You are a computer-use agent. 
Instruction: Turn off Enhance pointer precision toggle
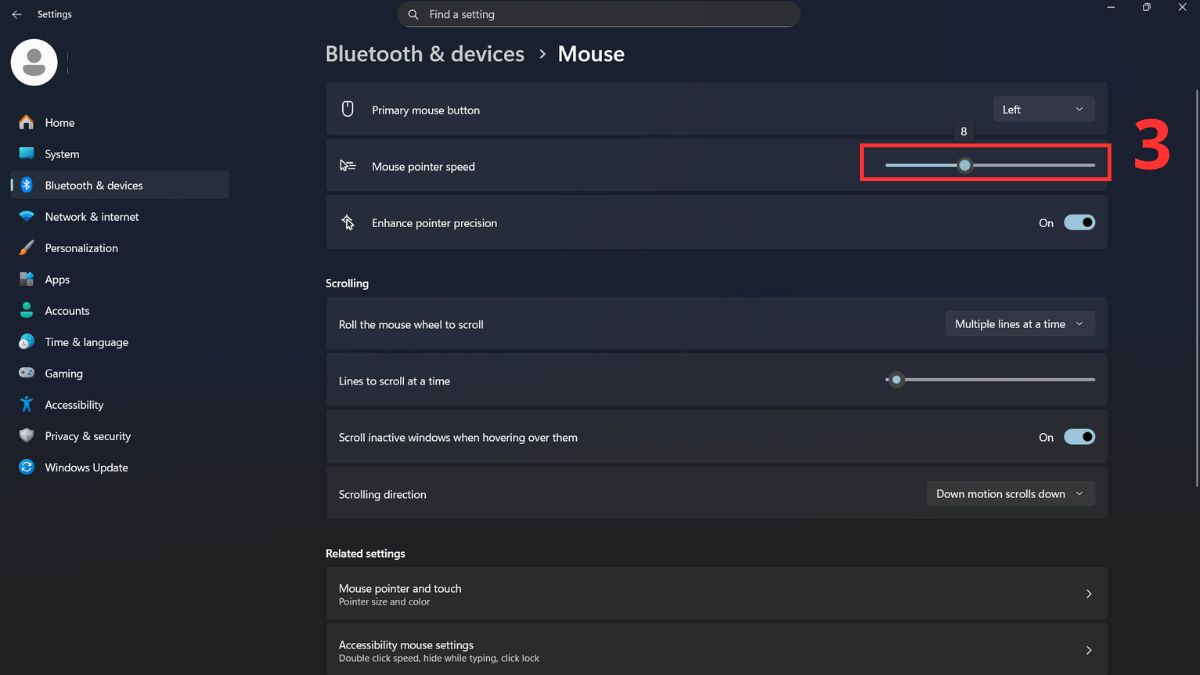coord(1079,223)
